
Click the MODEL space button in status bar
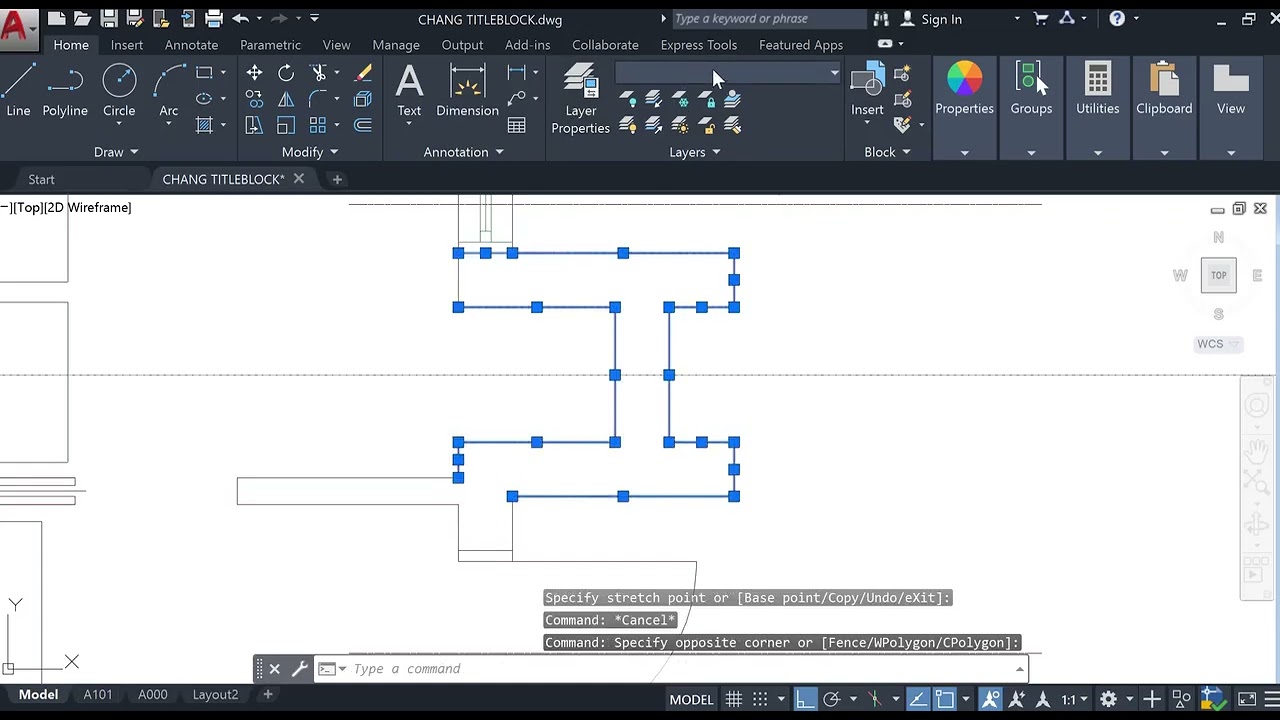point(691,699)
